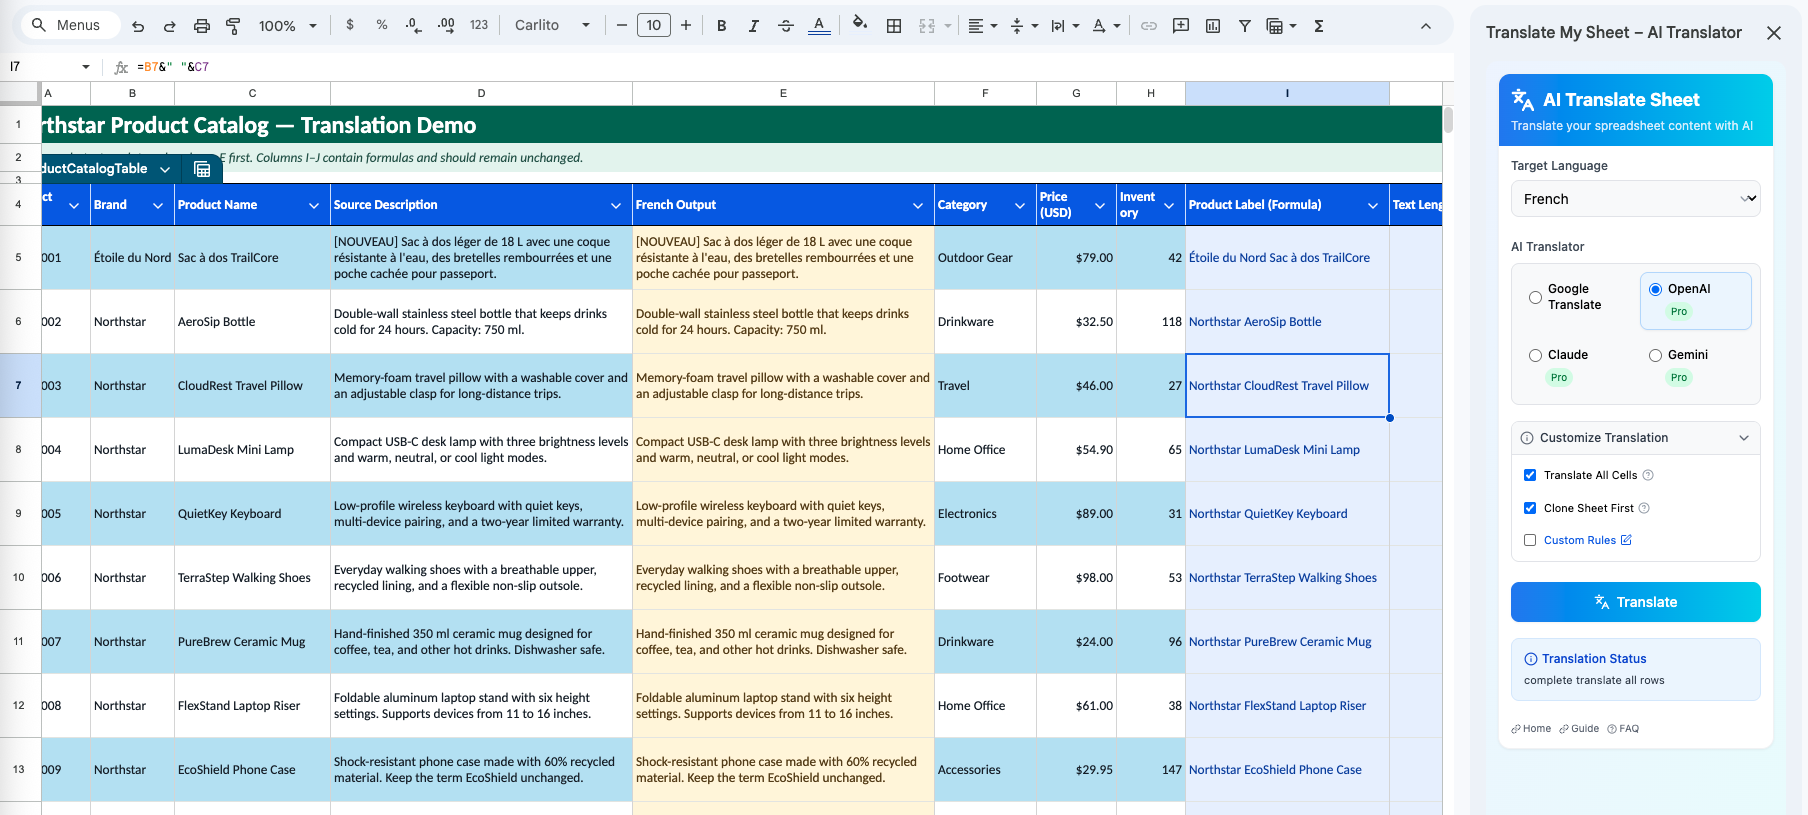
Task: Open horizontal align options
Action: pos(983,26)
